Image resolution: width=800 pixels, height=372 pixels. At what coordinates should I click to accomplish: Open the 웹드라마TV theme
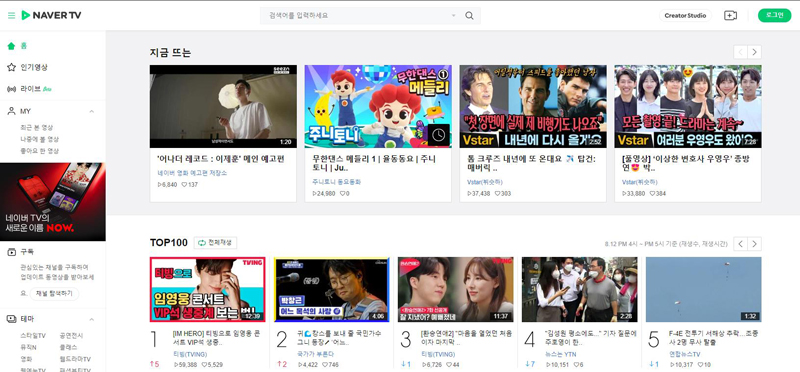pyautogui.click(x=75, y=359)
